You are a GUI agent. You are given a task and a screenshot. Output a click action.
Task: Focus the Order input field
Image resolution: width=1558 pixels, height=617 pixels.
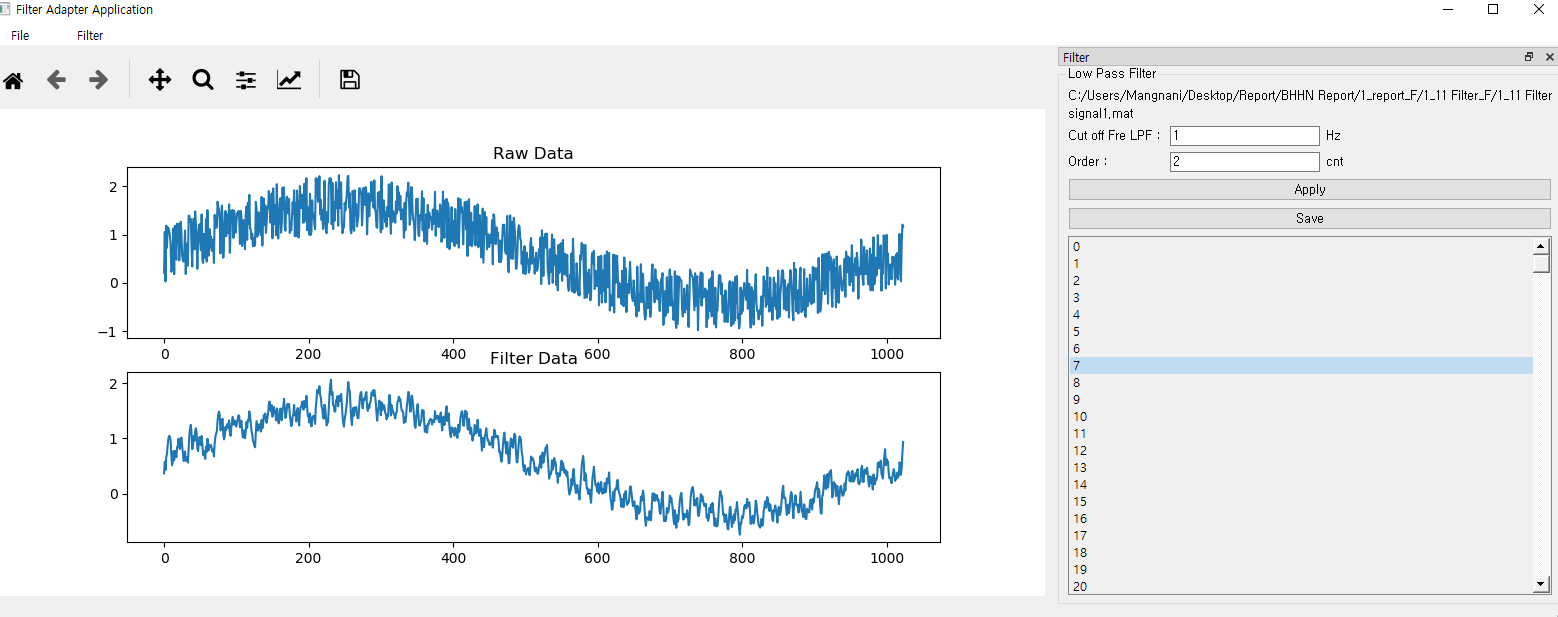click(1245, 161)
